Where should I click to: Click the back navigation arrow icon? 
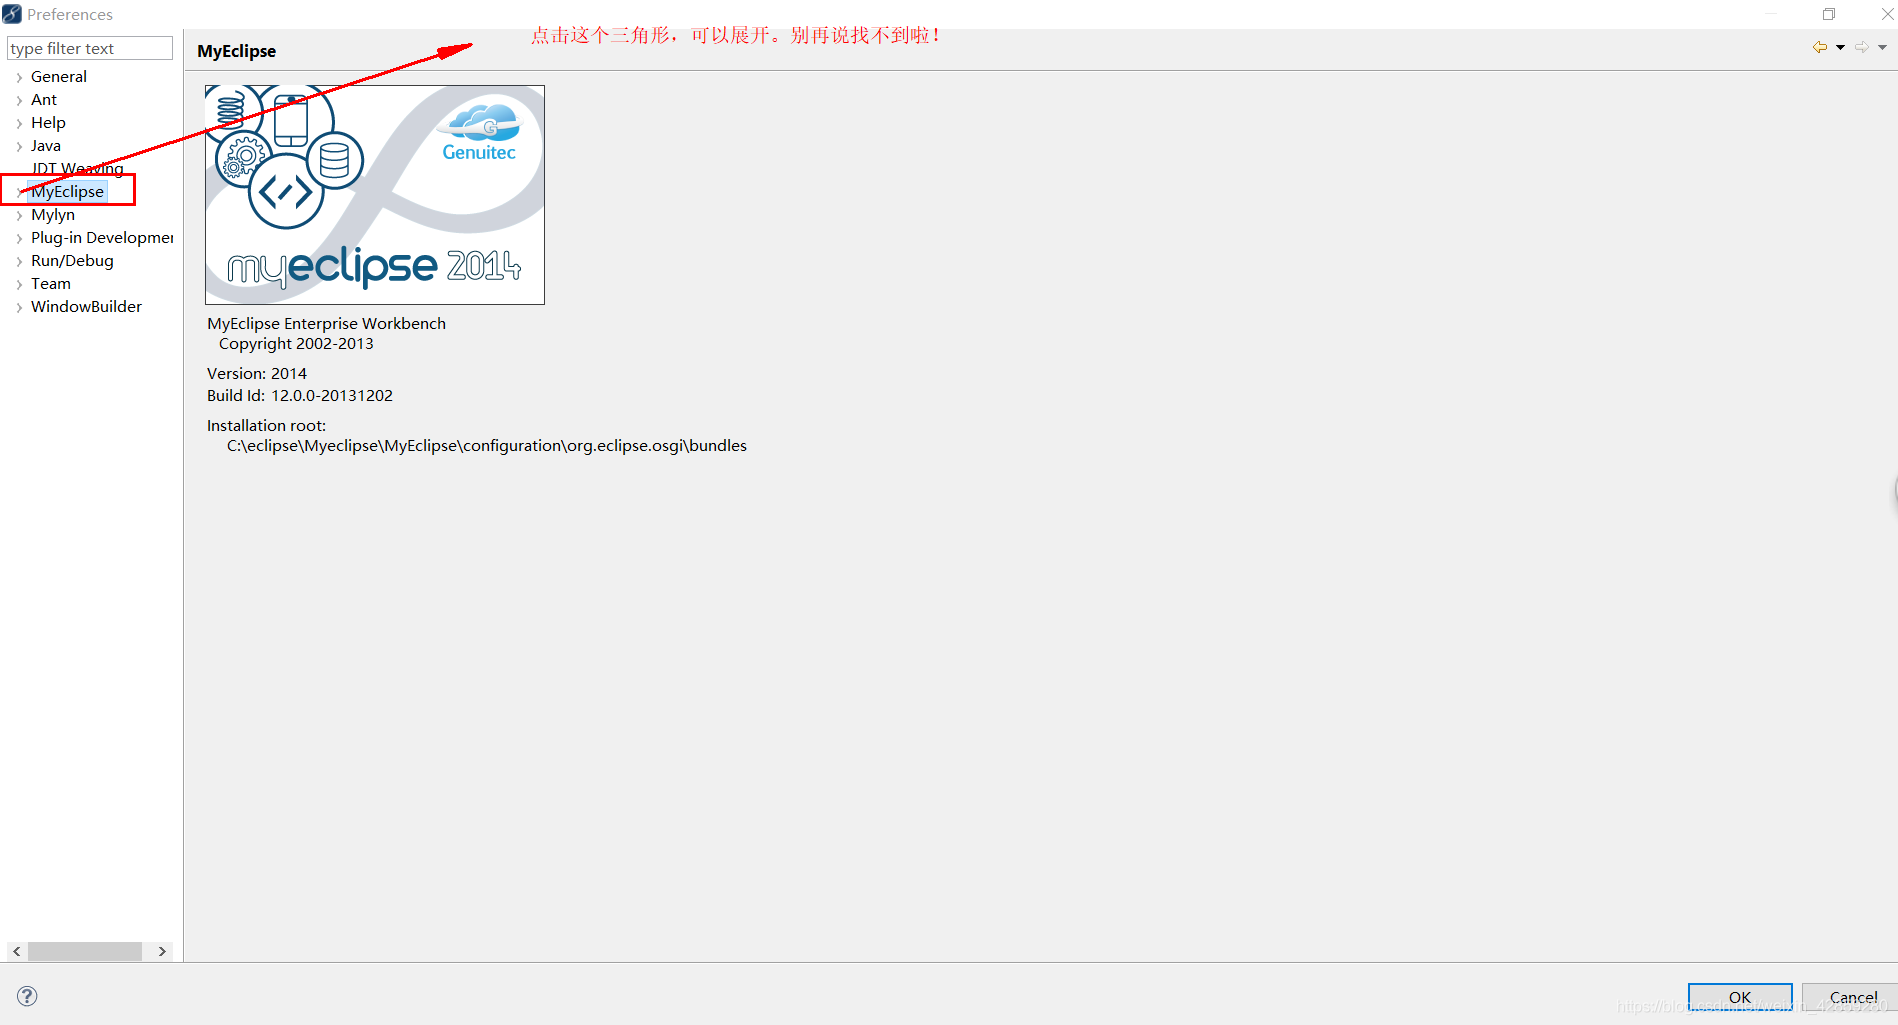pyautogui.click(x=1819, y=47)
